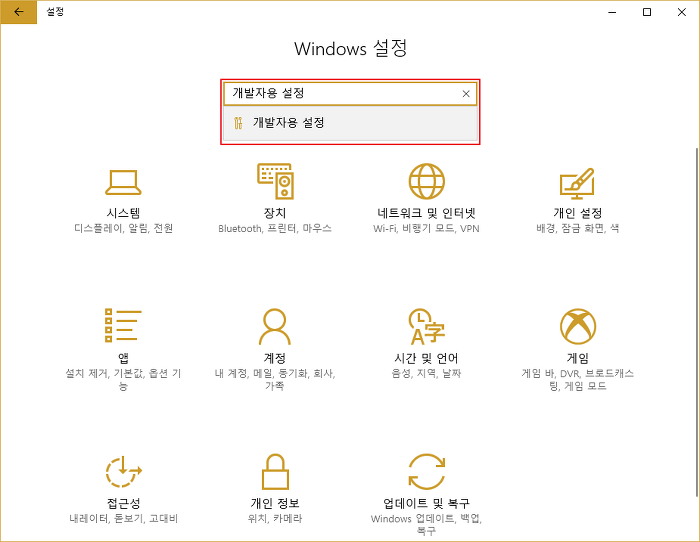The image size is (700, 542).
Task: Click the 내 계정, 메일, 동기화 description
Action: pos(275,379)
